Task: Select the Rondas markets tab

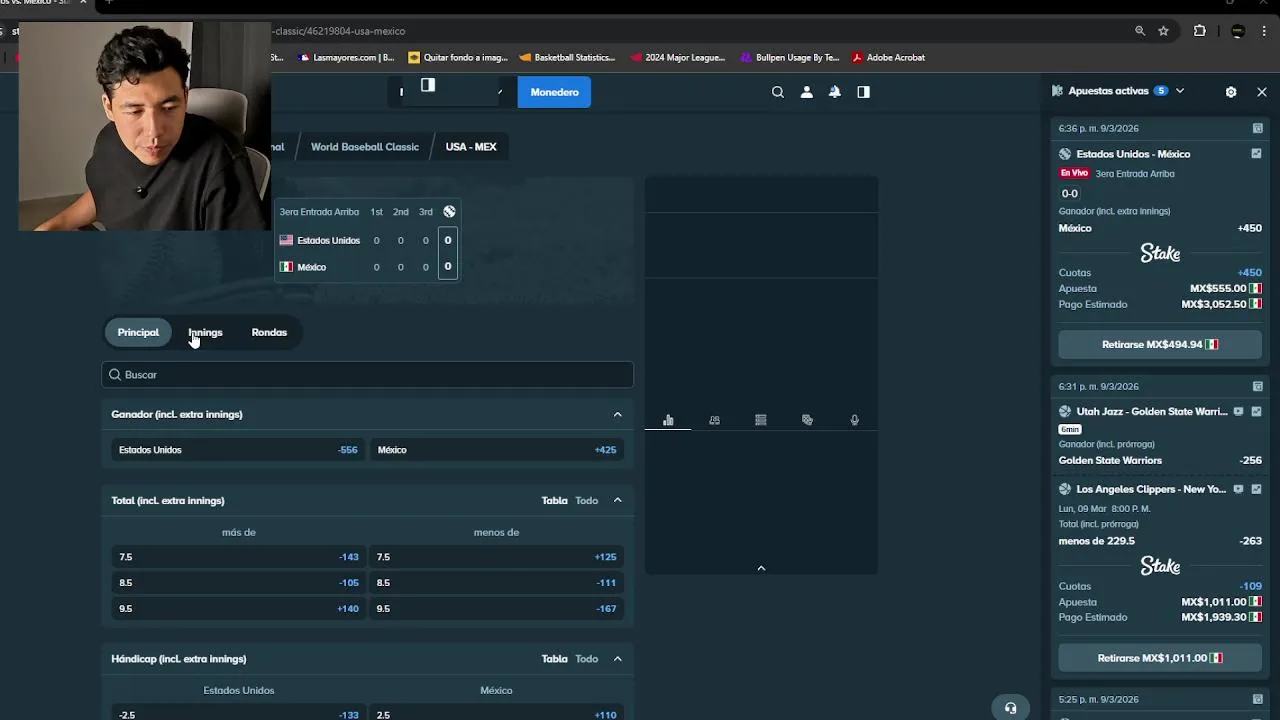Action: [x=269, y=332]
